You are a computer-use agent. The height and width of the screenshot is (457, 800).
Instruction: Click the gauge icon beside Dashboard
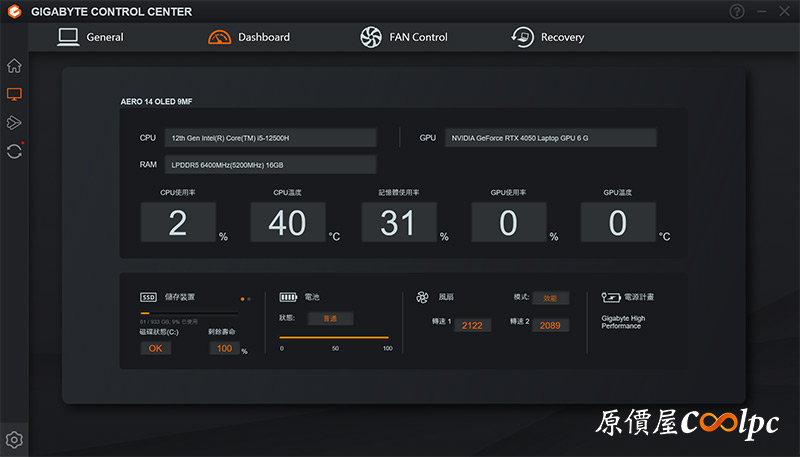click(x=219, y=37)
